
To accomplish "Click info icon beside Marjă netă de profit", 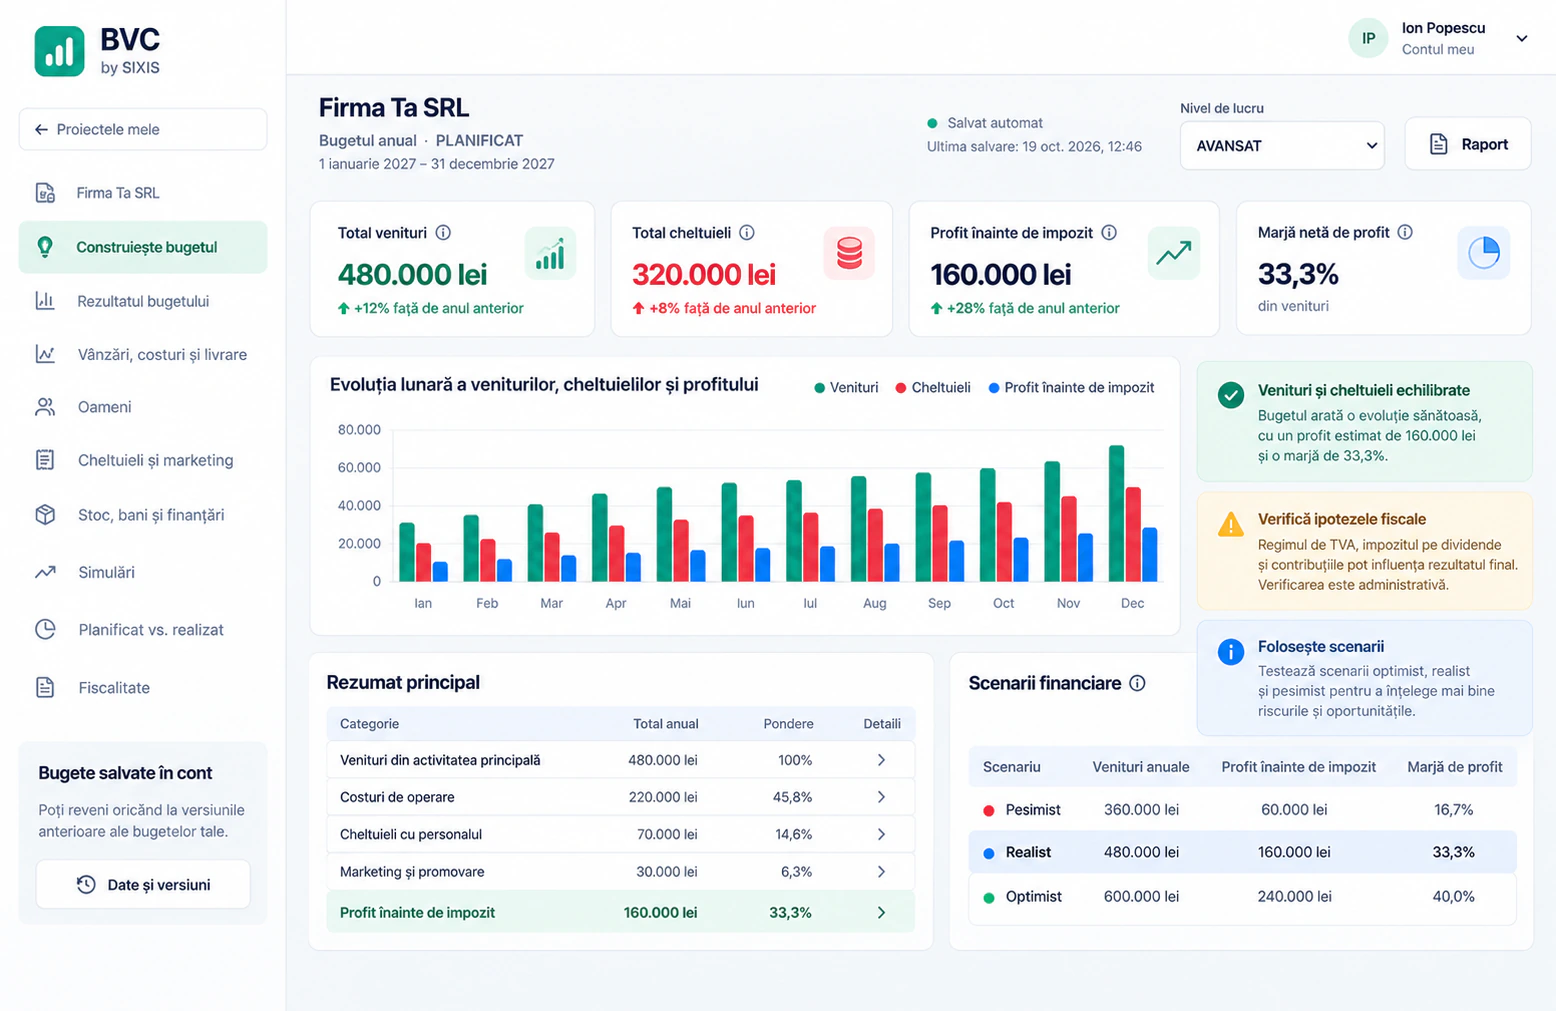I will (1405, 232).
